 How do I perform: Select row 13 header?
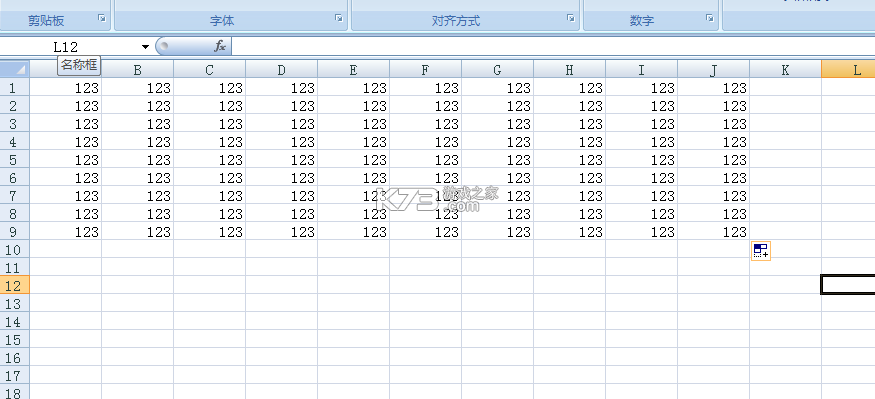coord(15,304)
